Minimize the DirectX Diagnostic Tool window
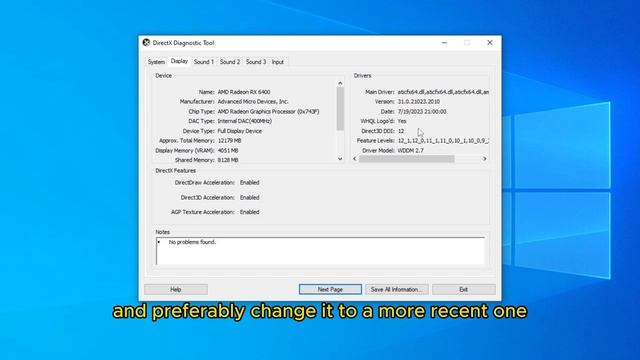This screenshot has height=360, width=640. pyautogui.click(x=444, y=42)
